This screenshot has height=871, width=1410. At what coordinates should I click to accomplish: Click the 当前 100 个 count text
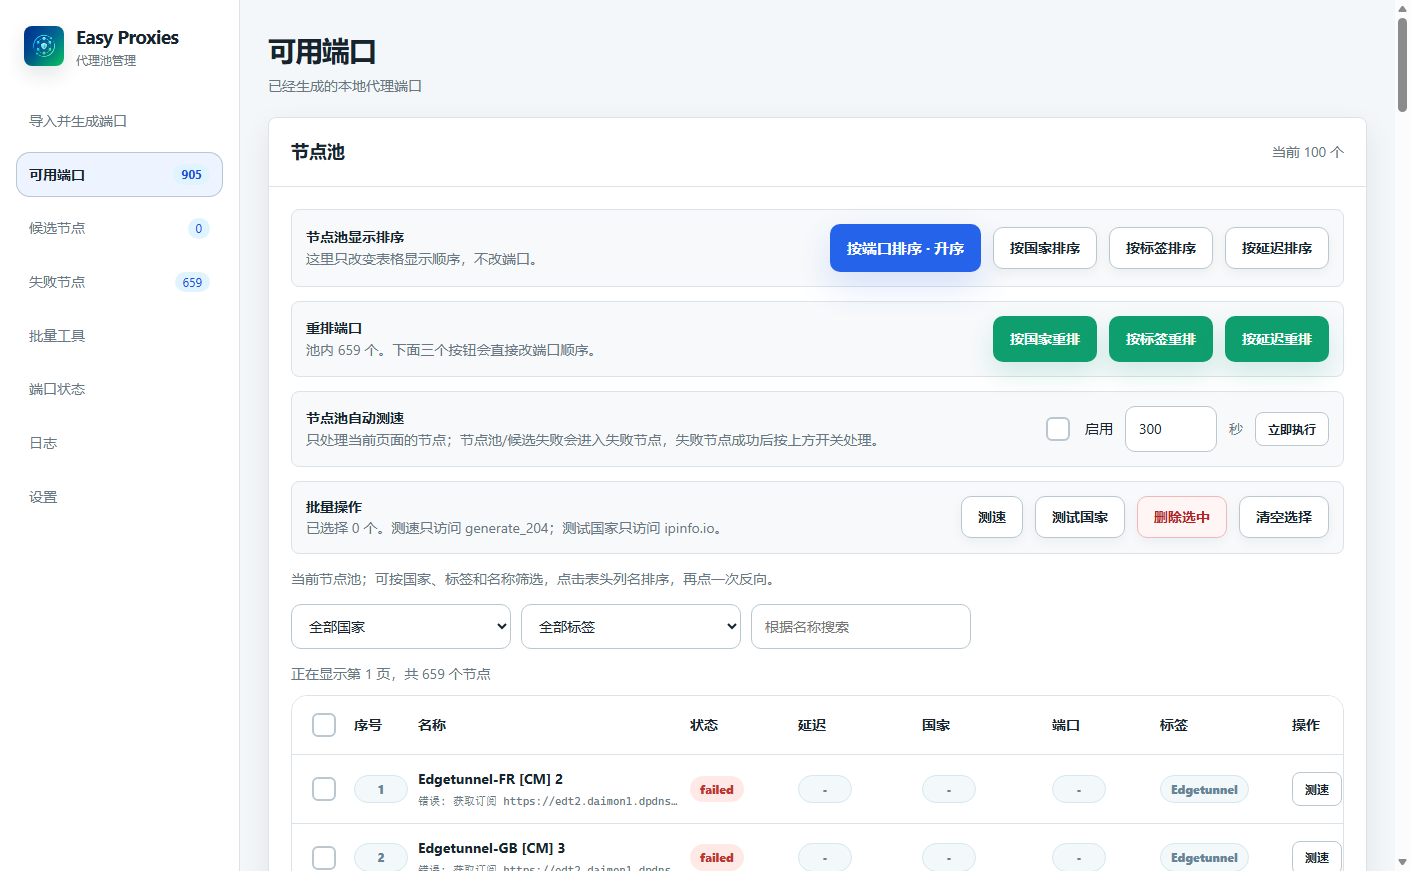pyautogui.click(x=1308, y=152)
